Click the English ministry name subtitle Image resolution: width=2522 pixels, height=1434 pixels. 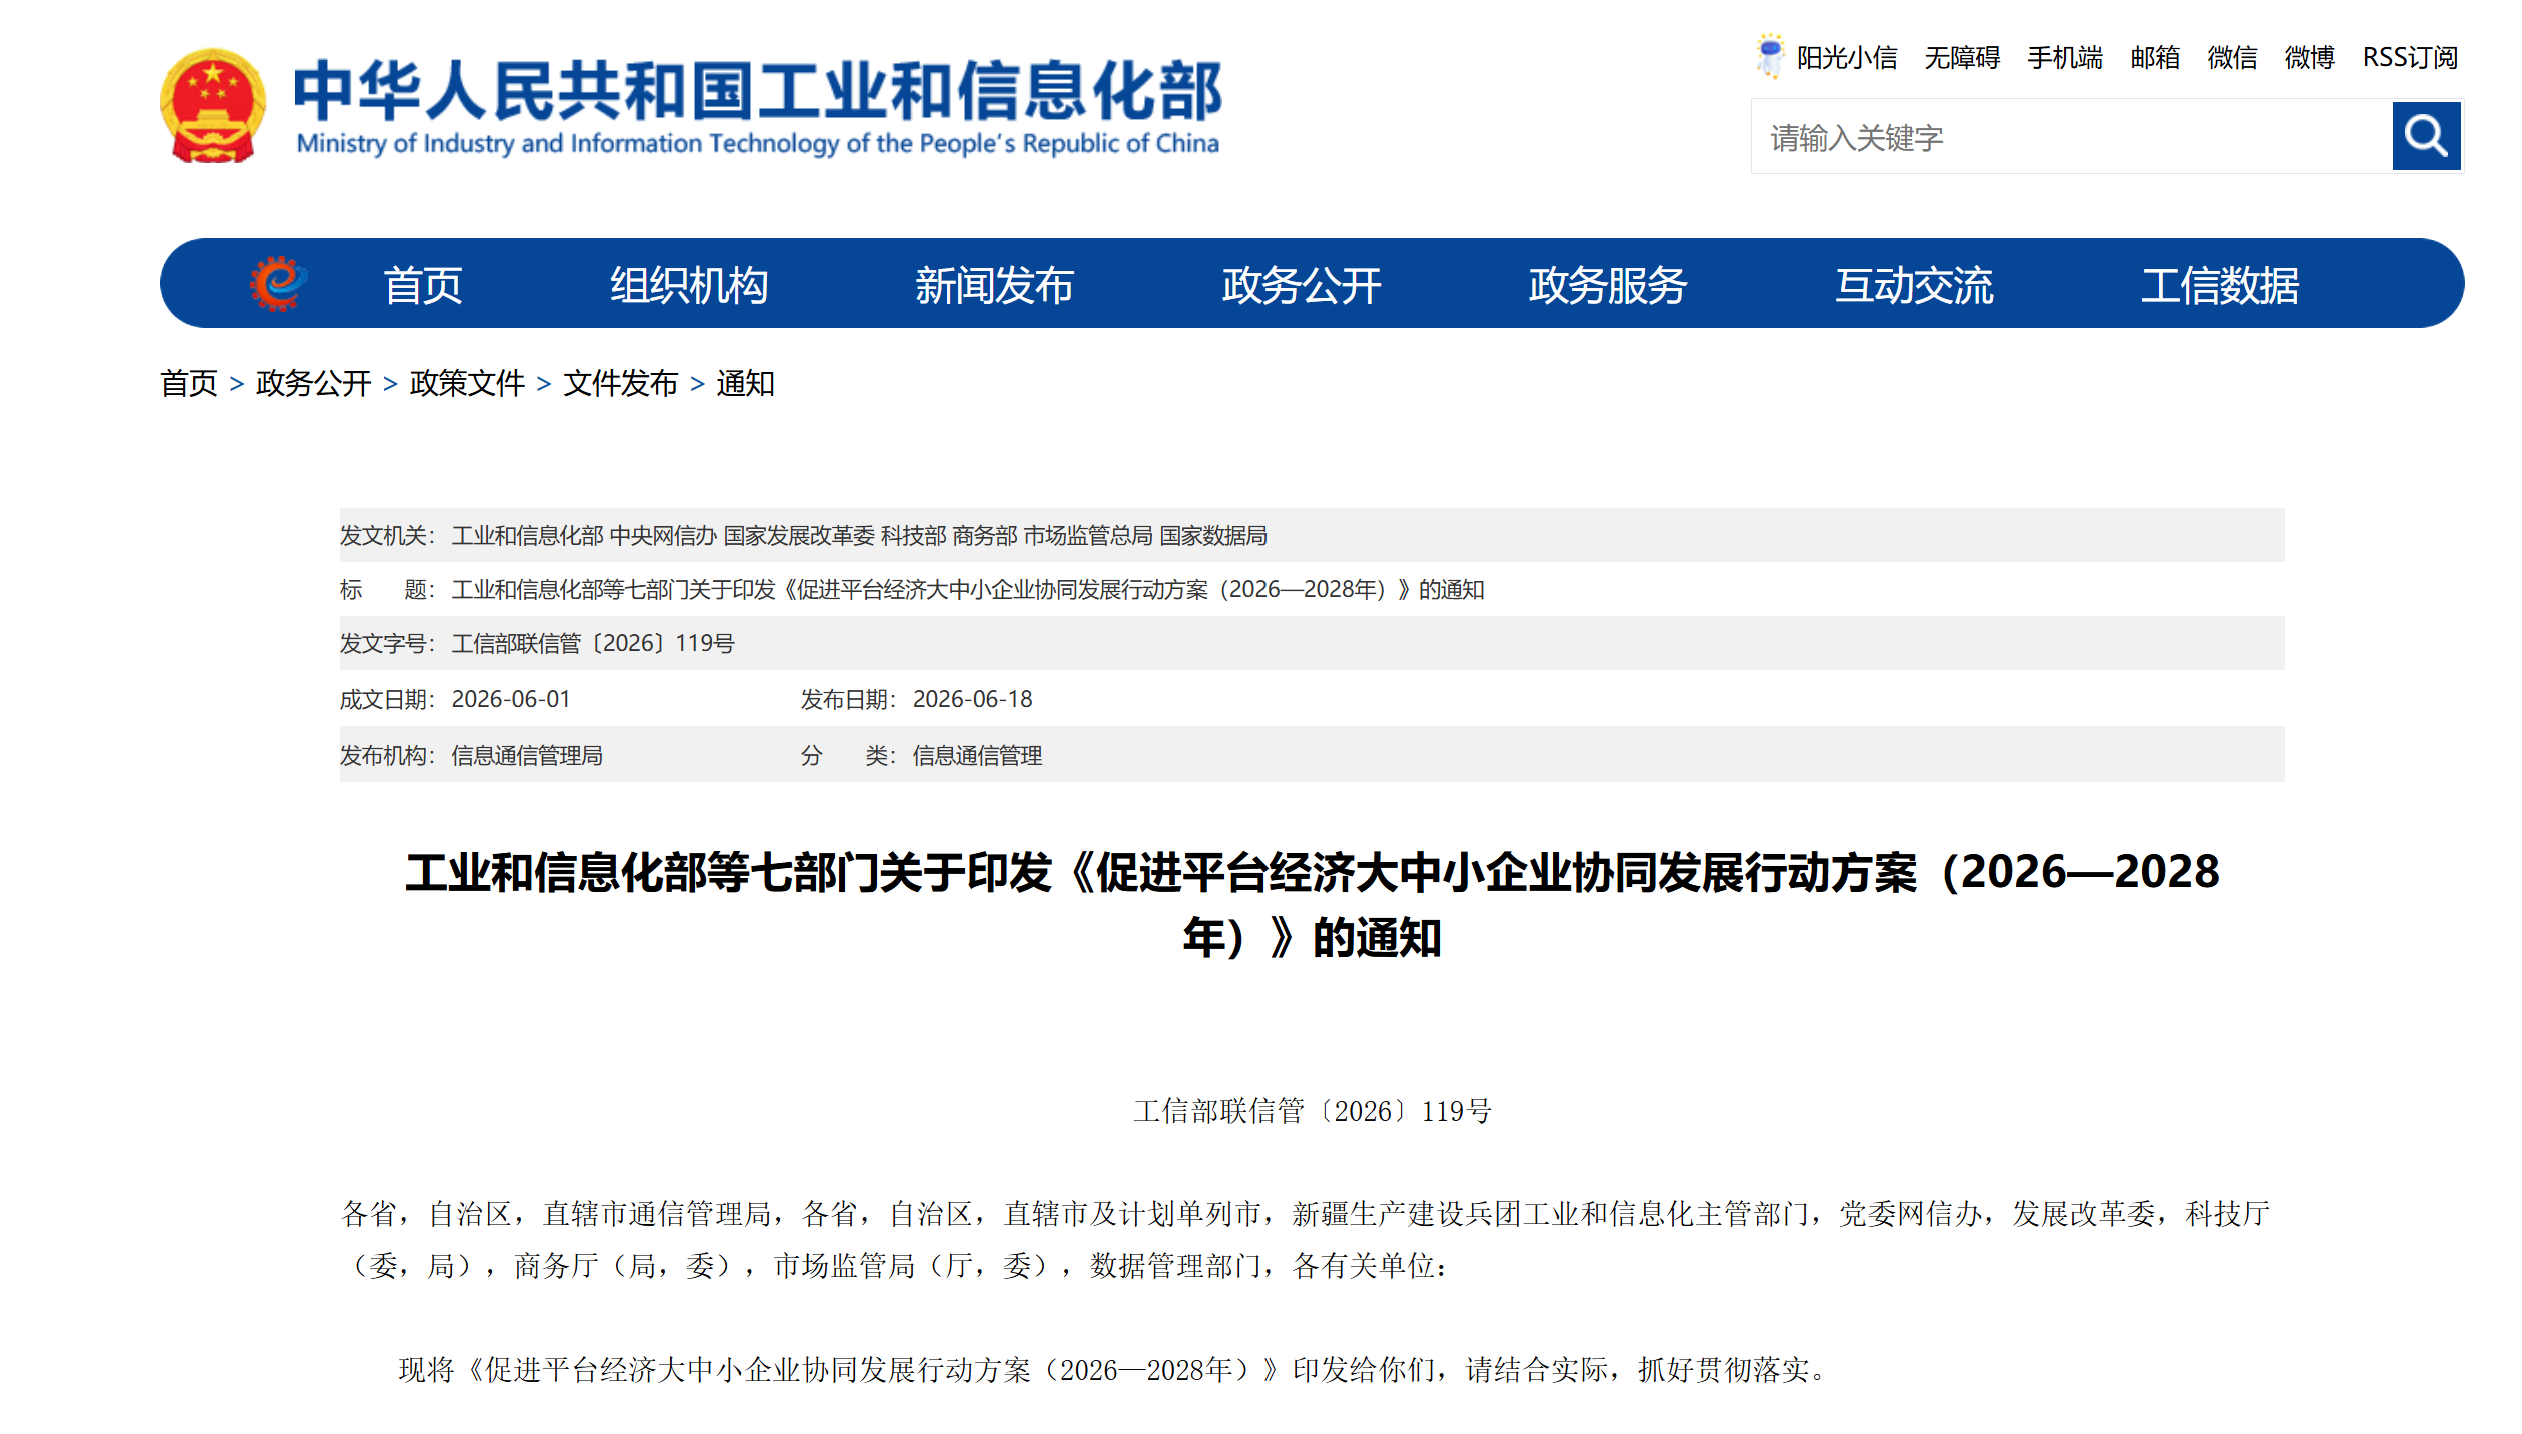point(758,144)
